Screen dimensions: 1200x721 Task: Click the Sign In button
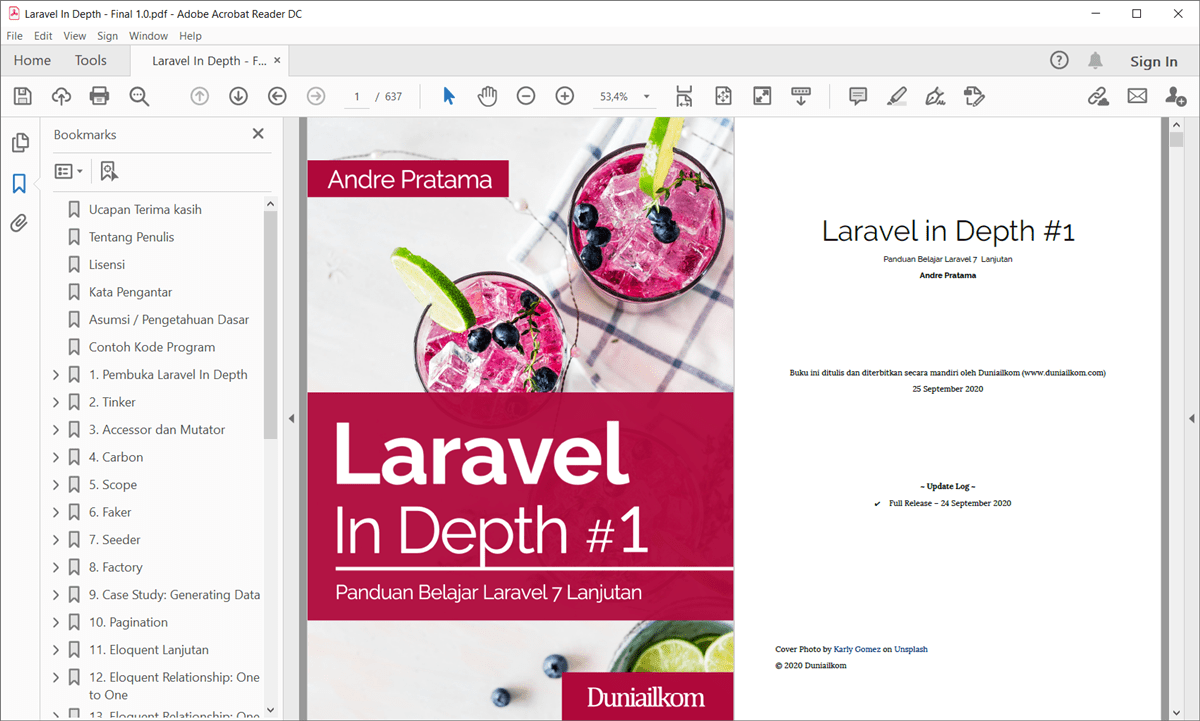tap(1154, 61)
